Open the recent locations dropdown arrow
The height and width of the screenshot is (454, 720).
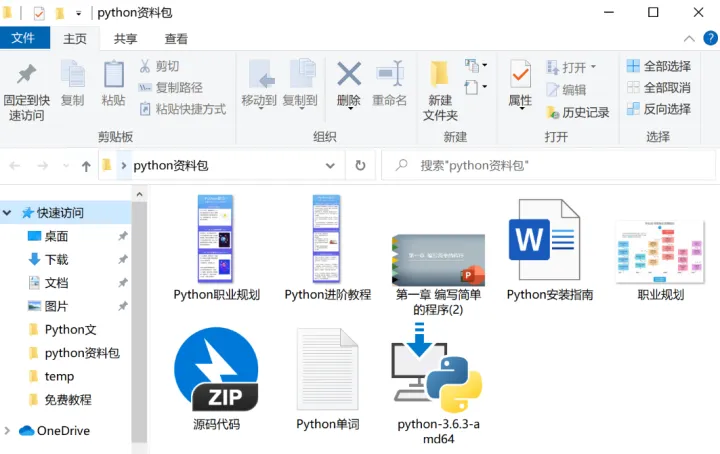(66, 165)
